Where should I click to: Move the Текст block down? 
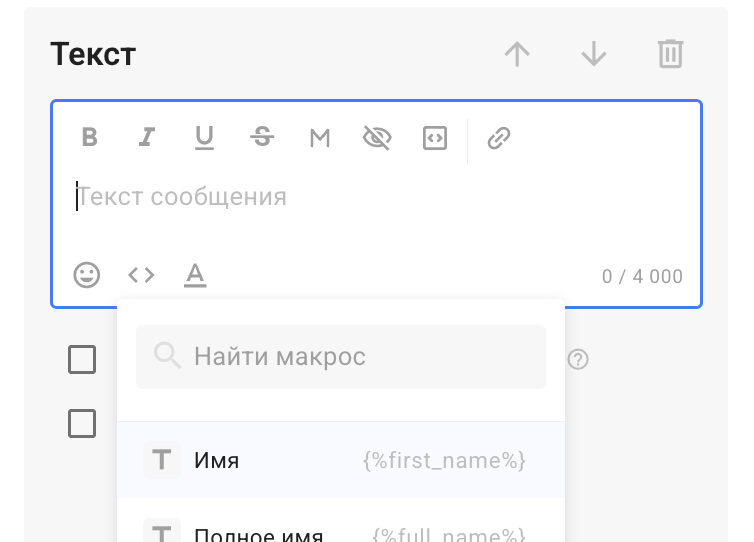(x=594, y=54)
